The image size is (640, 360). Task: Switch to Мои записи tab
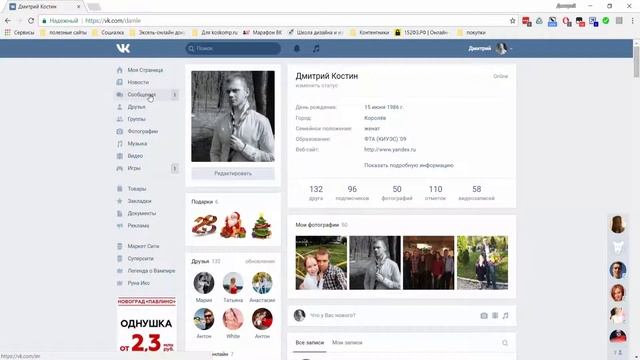click(347, 343)
